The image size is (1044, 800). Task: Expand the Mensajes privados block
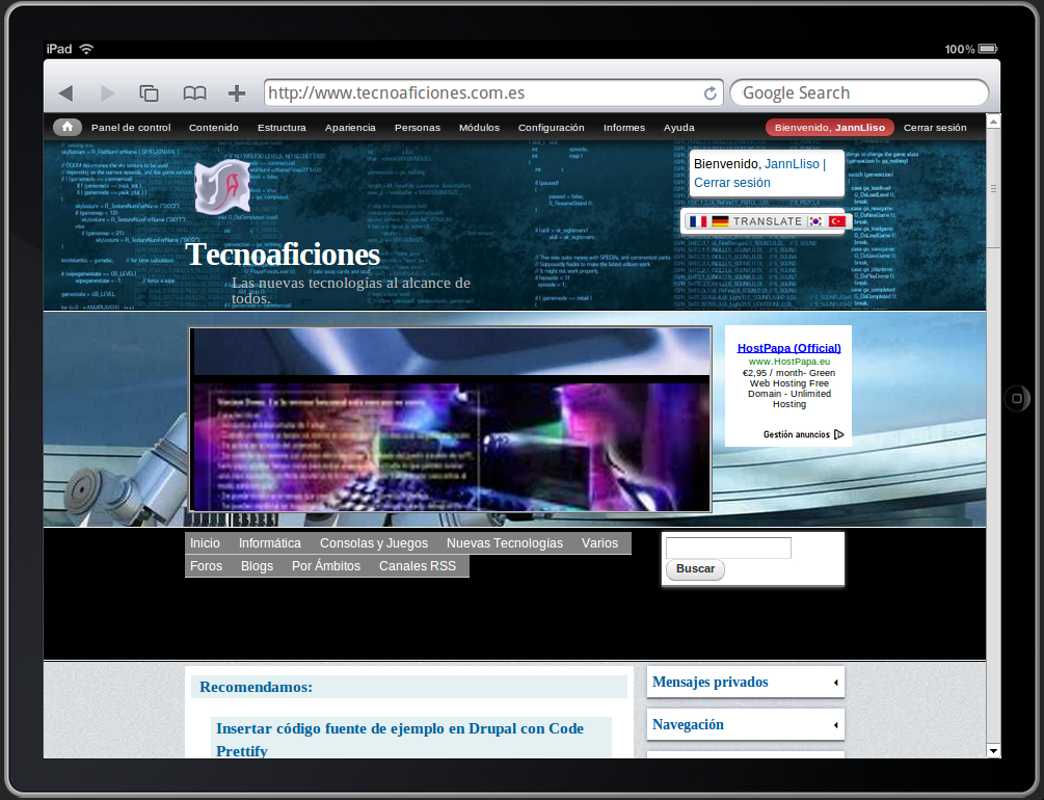pos(835,683)
